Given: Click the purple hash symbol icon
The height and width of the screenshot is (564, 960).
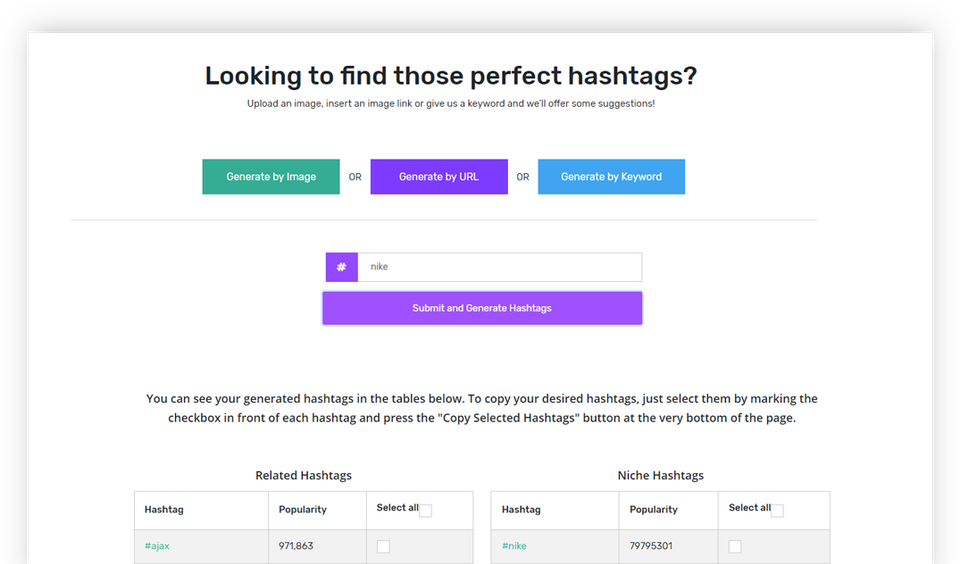Looking at the screenshot, I should click(x=341, y=267).
